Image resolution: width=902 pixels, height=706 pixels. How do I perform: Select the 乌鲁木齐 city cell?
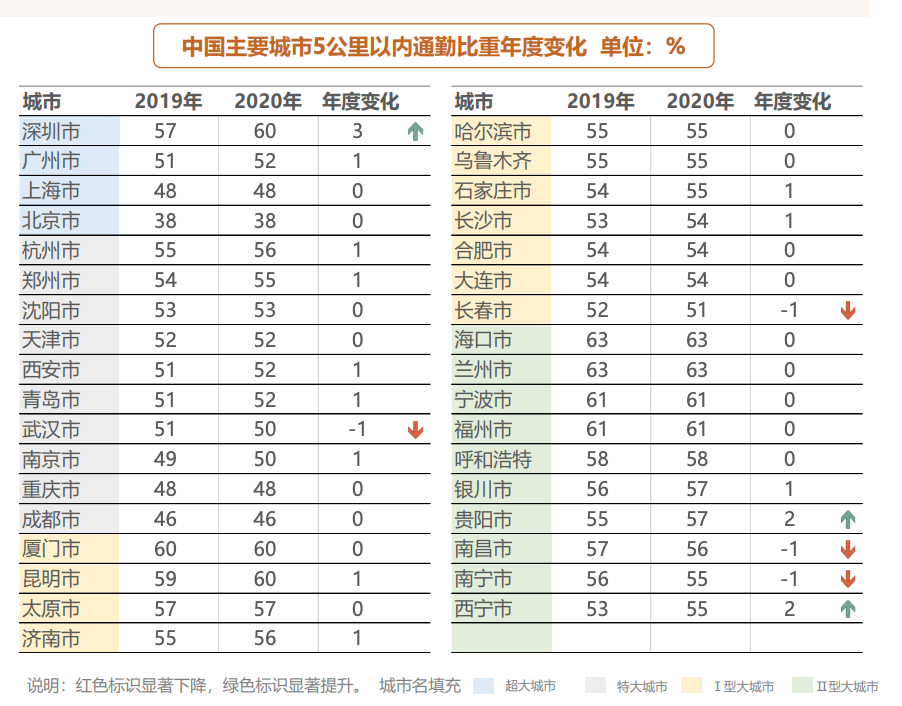click(x=502, y=161)
